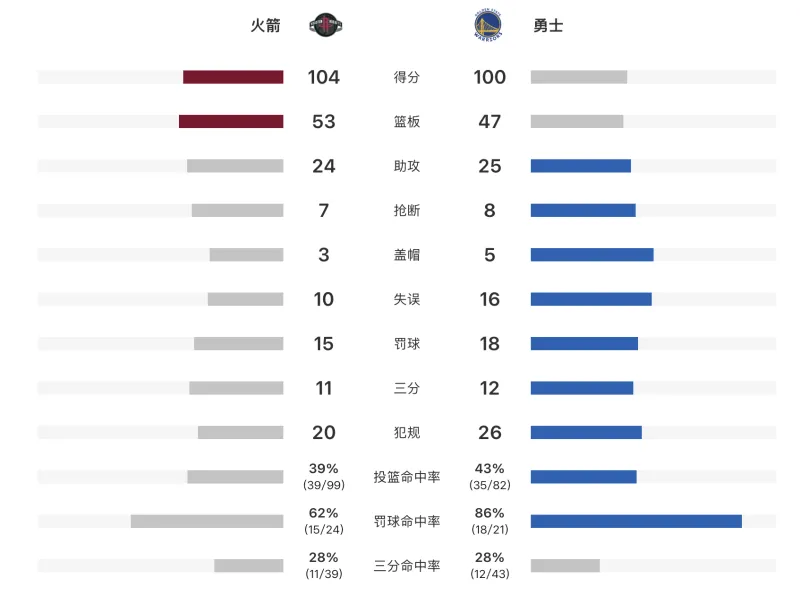Viewport: 800px width, 604px height.
Task: Click the 投篮命中率 label
Action: tap(407, 477)
